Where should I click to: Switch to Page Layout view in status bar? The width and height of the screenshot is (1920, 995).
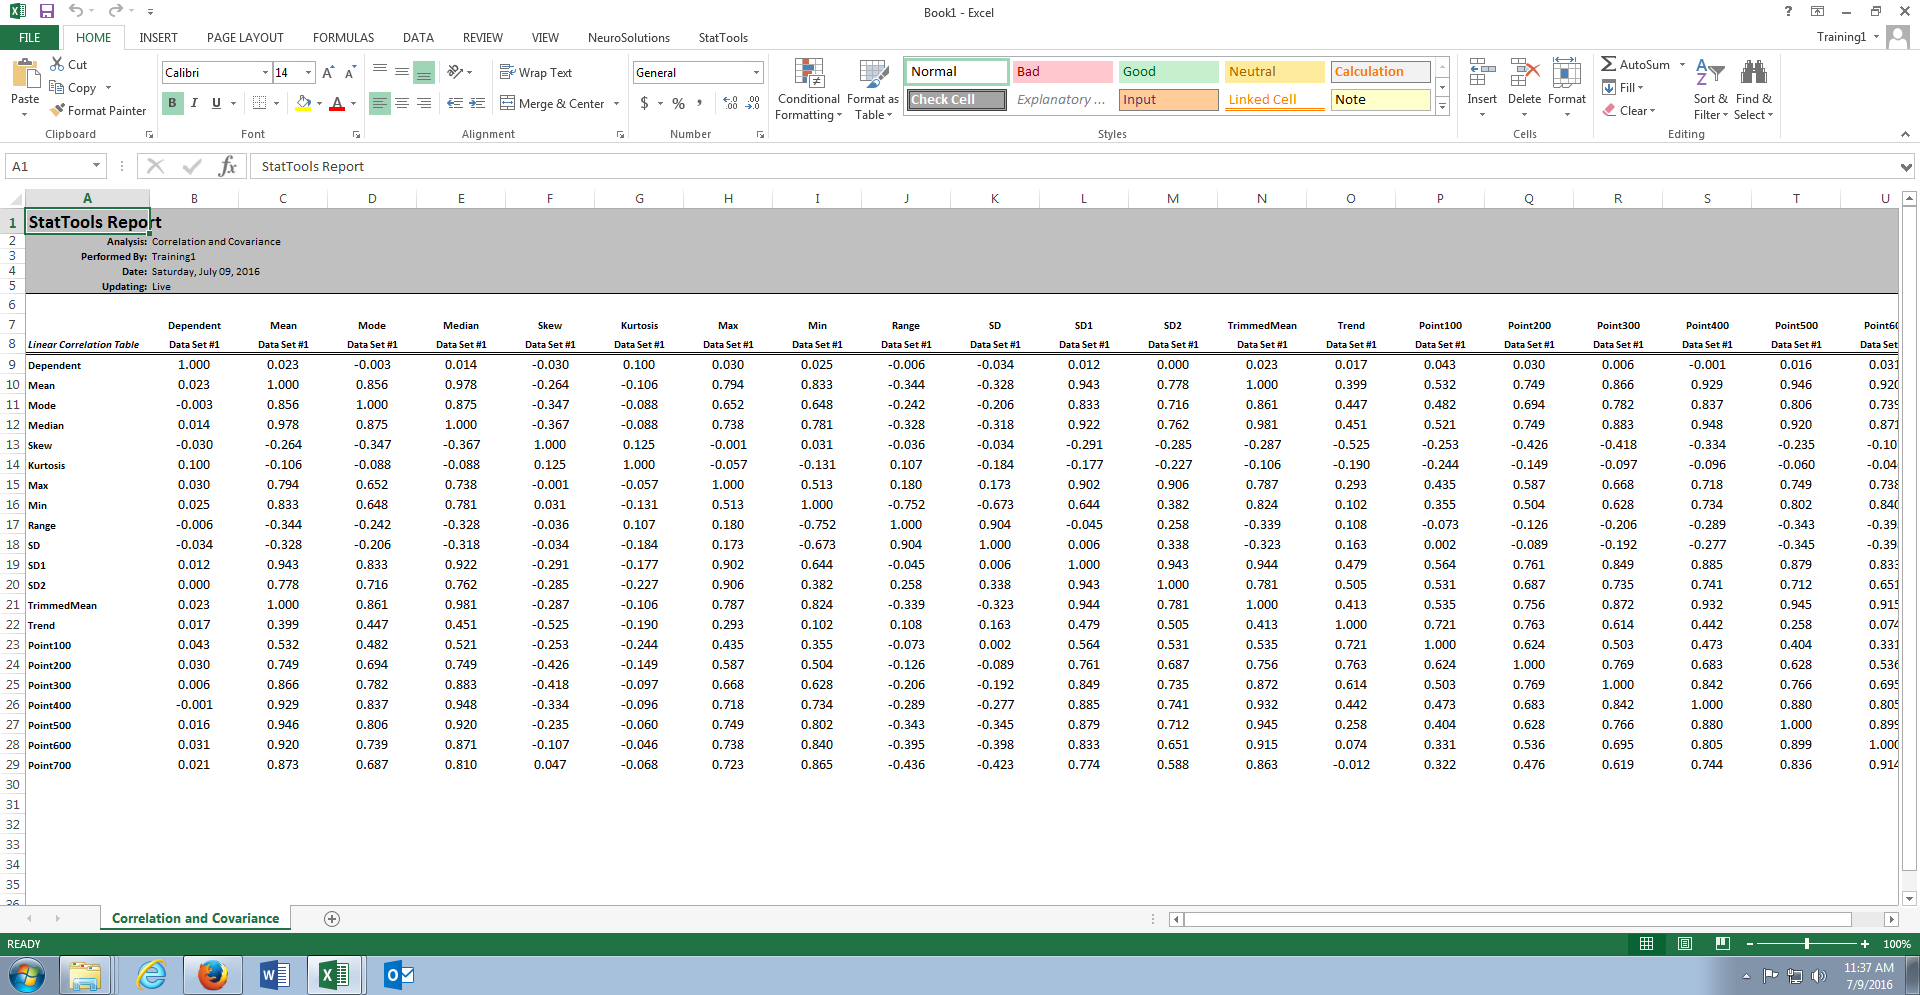coord(1685,943)
